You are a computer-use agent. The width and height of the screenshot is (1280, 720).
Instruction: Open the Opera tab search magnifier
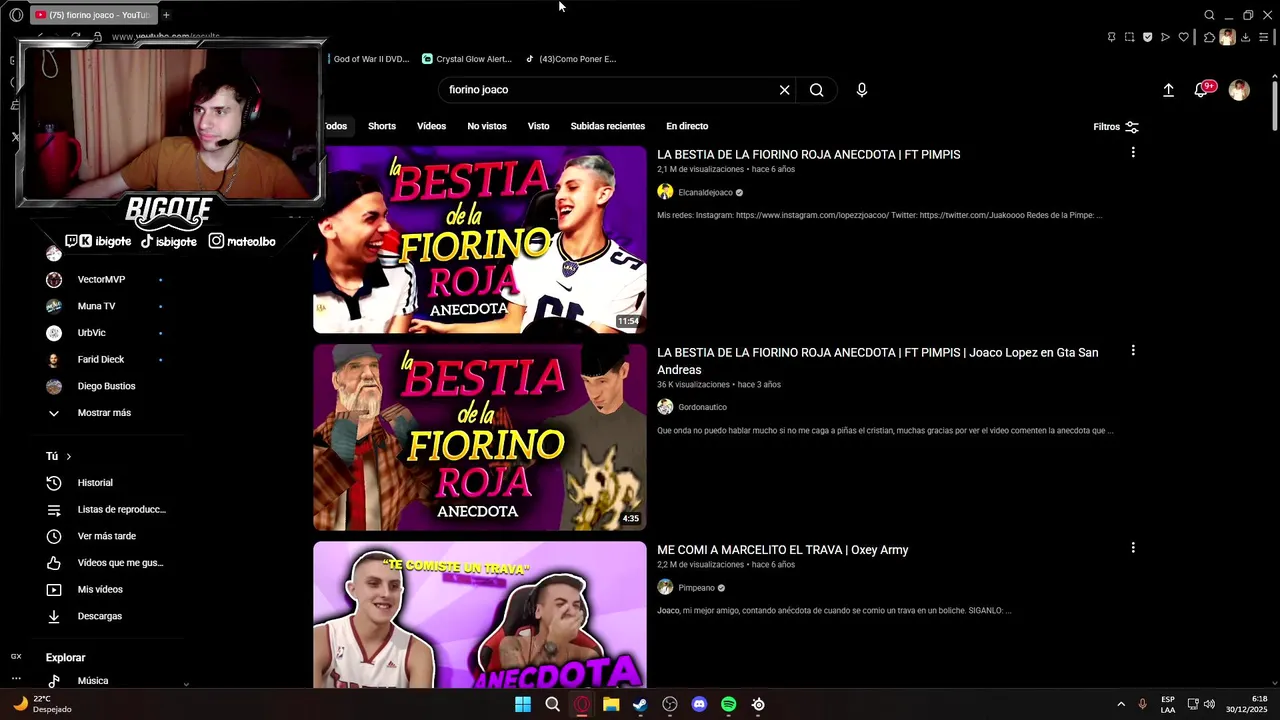tap(1209, 15)
